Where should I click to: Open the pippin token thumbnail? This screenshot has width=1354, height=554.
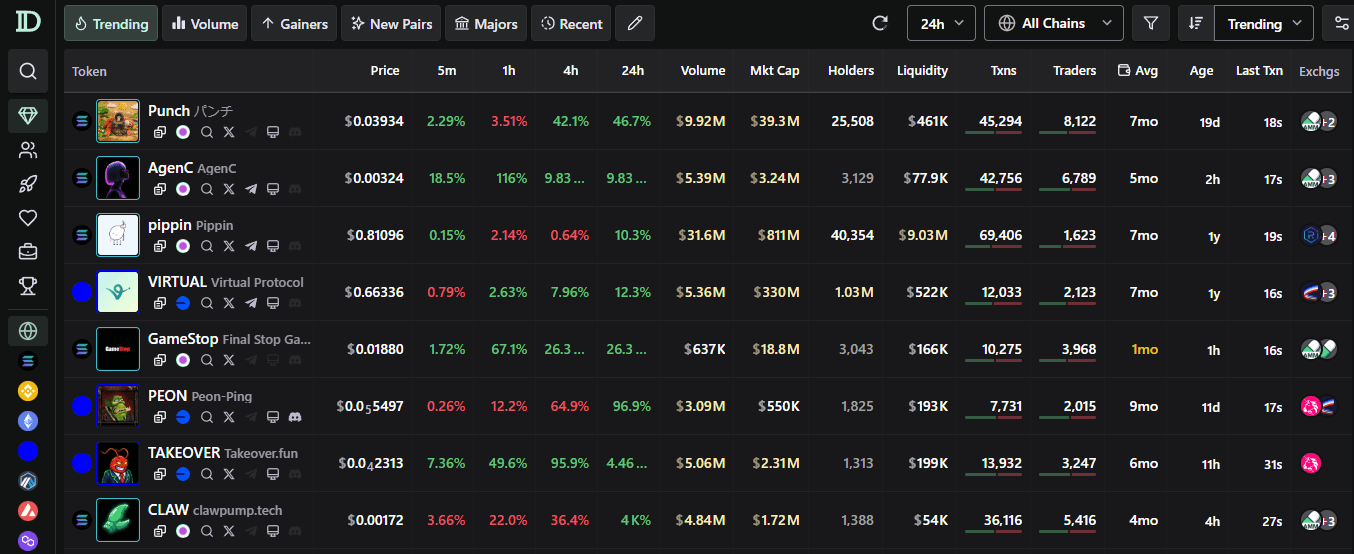[118, 235]
